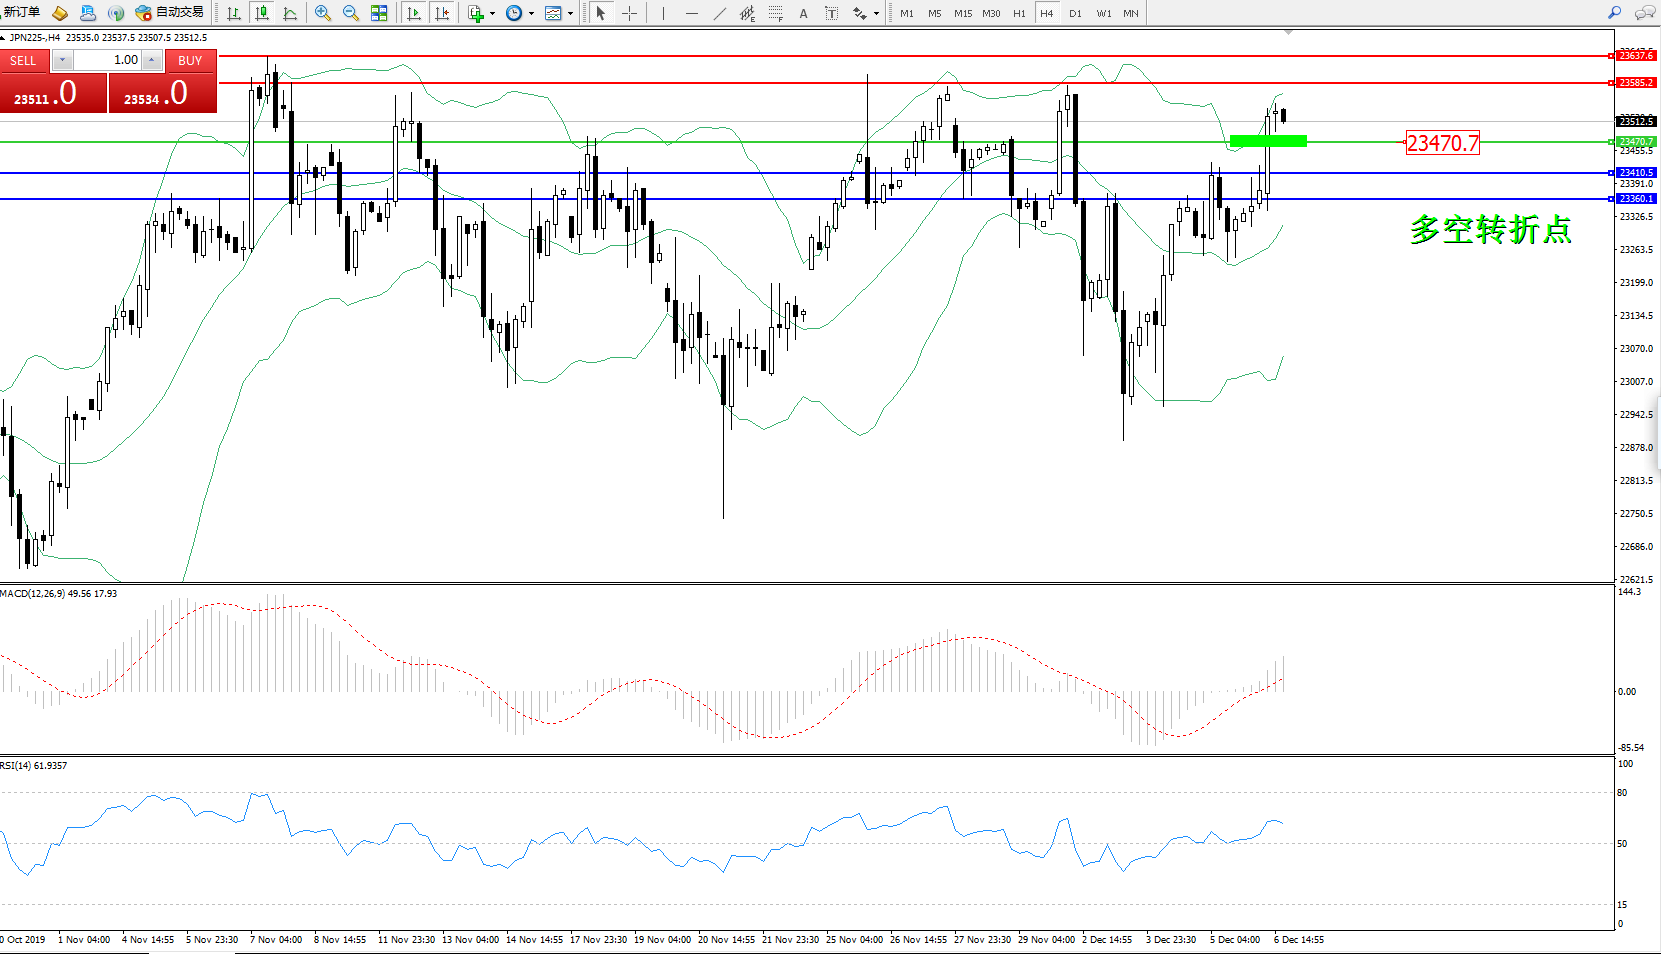
Task: Click the zoom in magnifier icon
Action: click(322, 13)
